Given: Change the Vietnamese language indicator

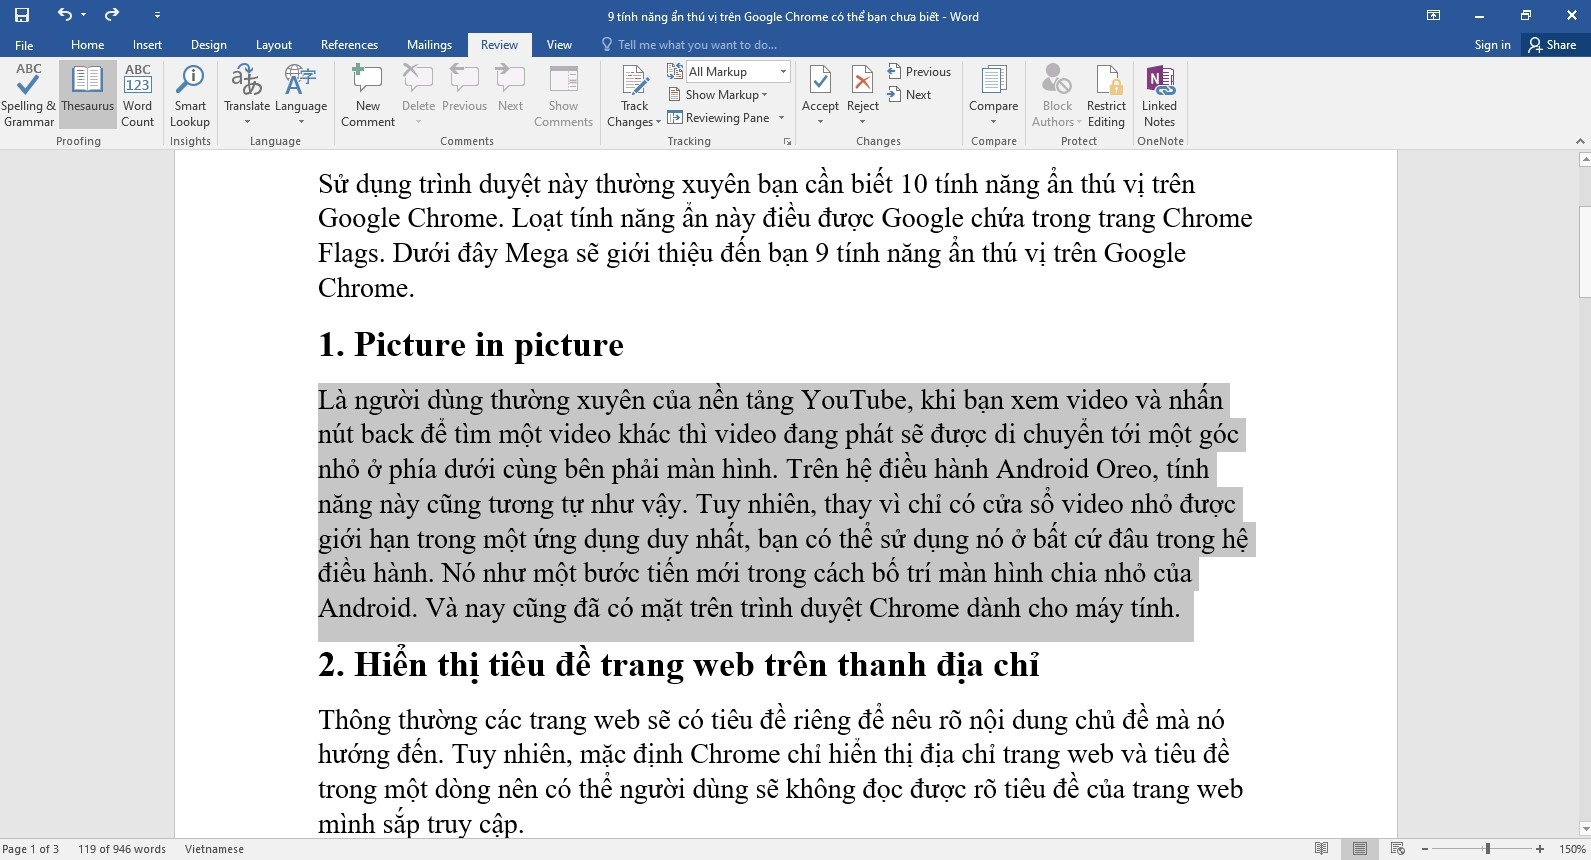Looking at the screenshot, I should point(214,849).
